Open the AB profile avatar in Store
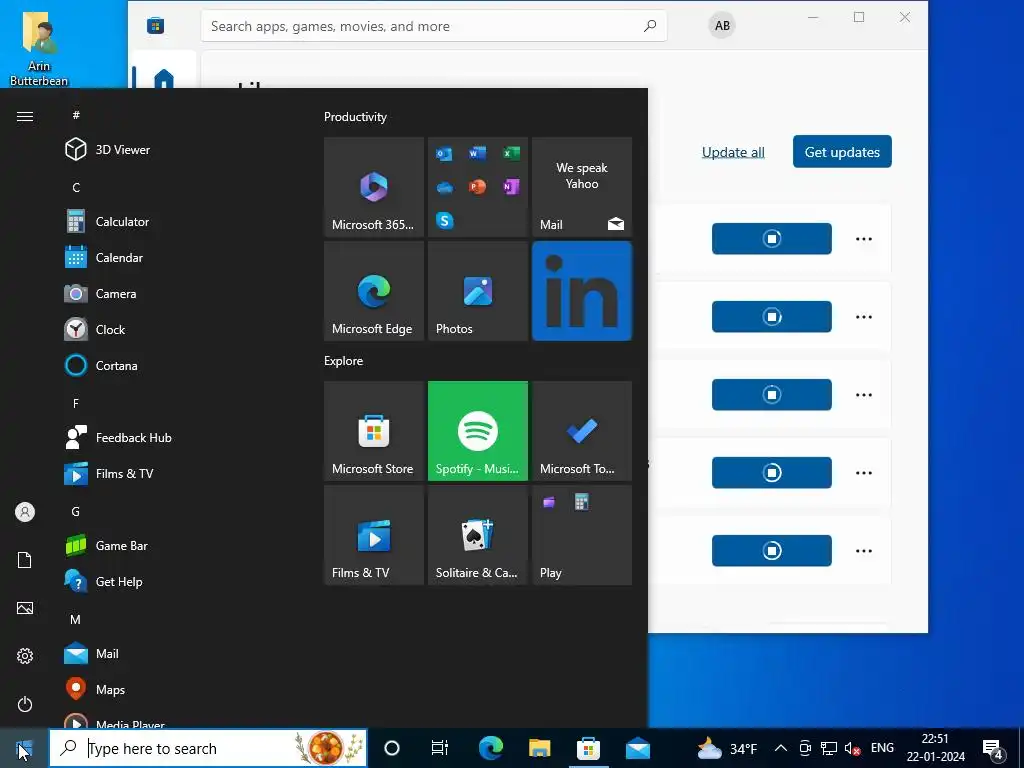Image resolution: width=1024 pixels, height=768 pixels. click(722, 25)
